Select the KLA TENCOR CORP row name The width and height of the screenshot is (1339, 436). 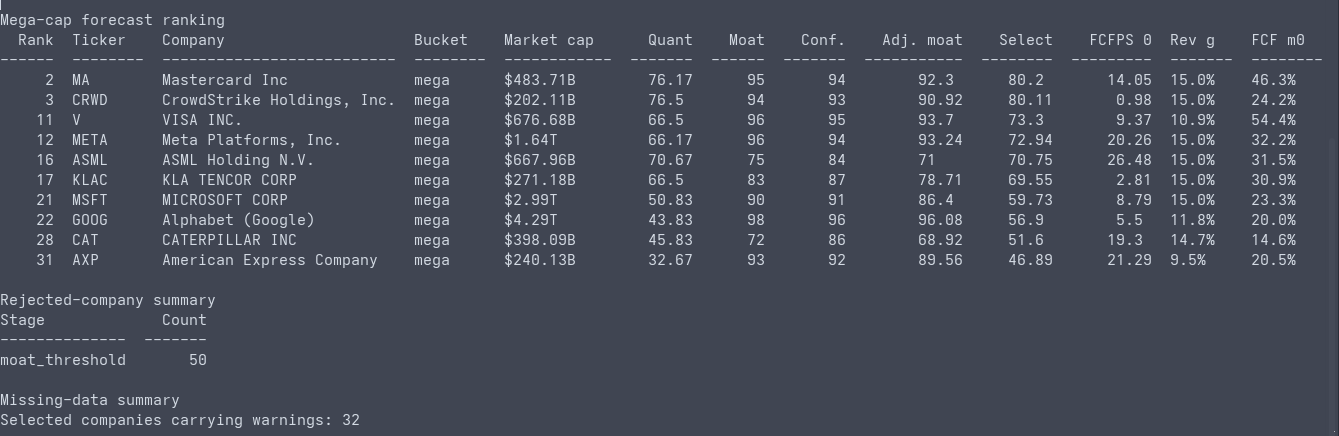(x=229, y=180)
